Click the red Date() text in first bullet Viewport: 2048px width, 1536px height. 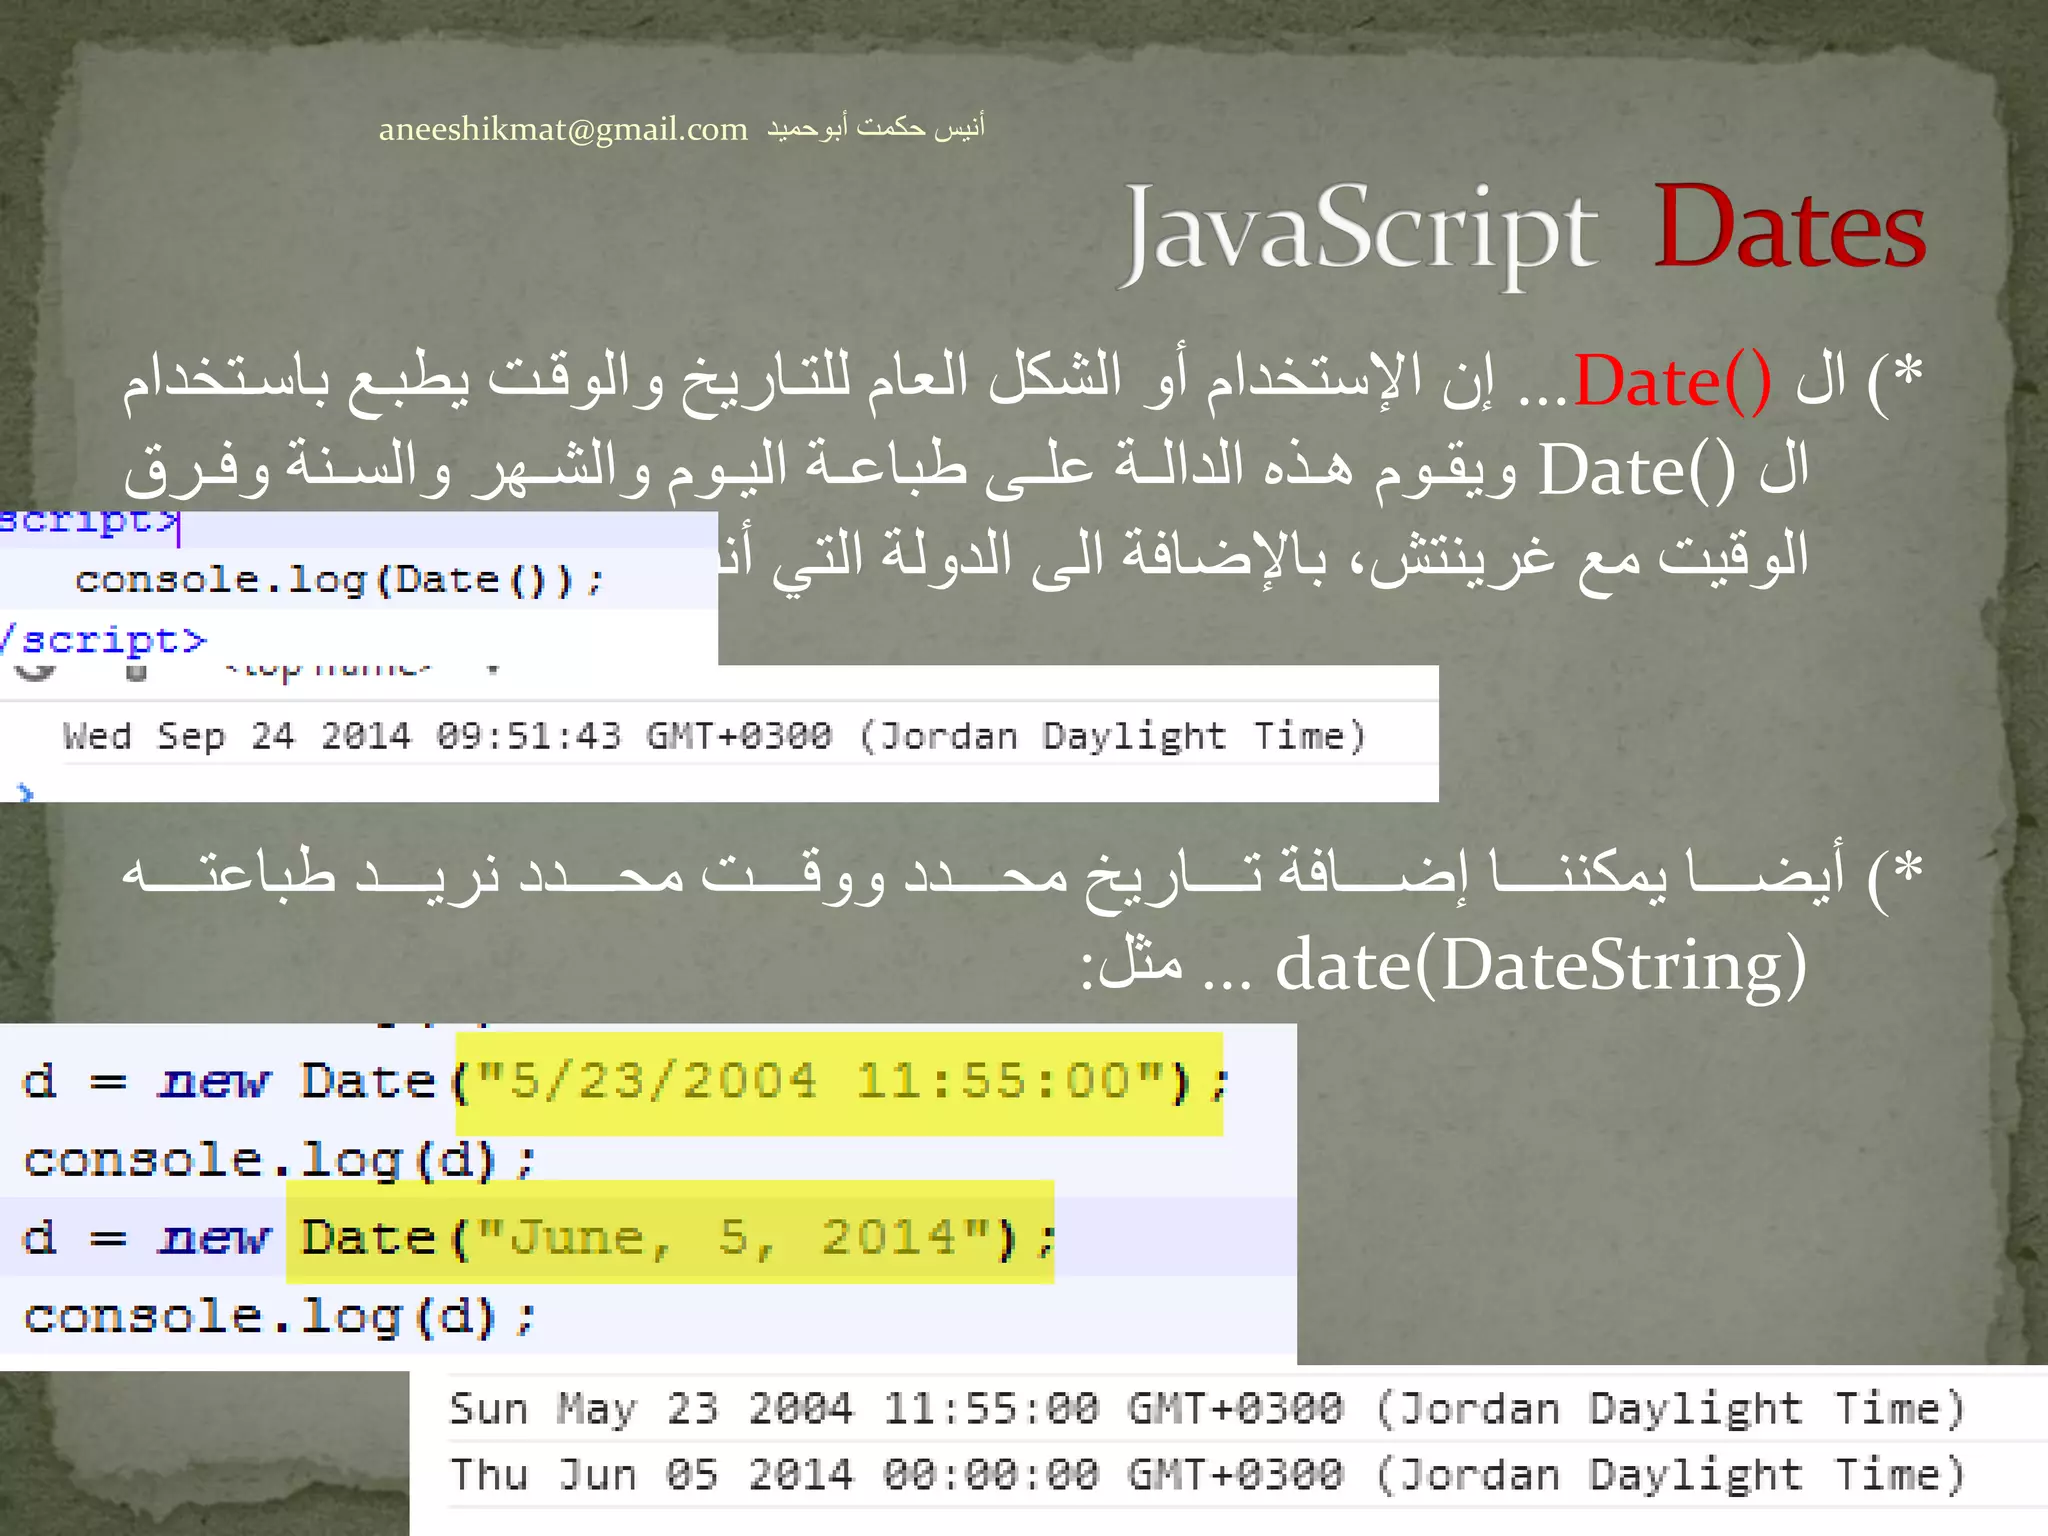1673,382
